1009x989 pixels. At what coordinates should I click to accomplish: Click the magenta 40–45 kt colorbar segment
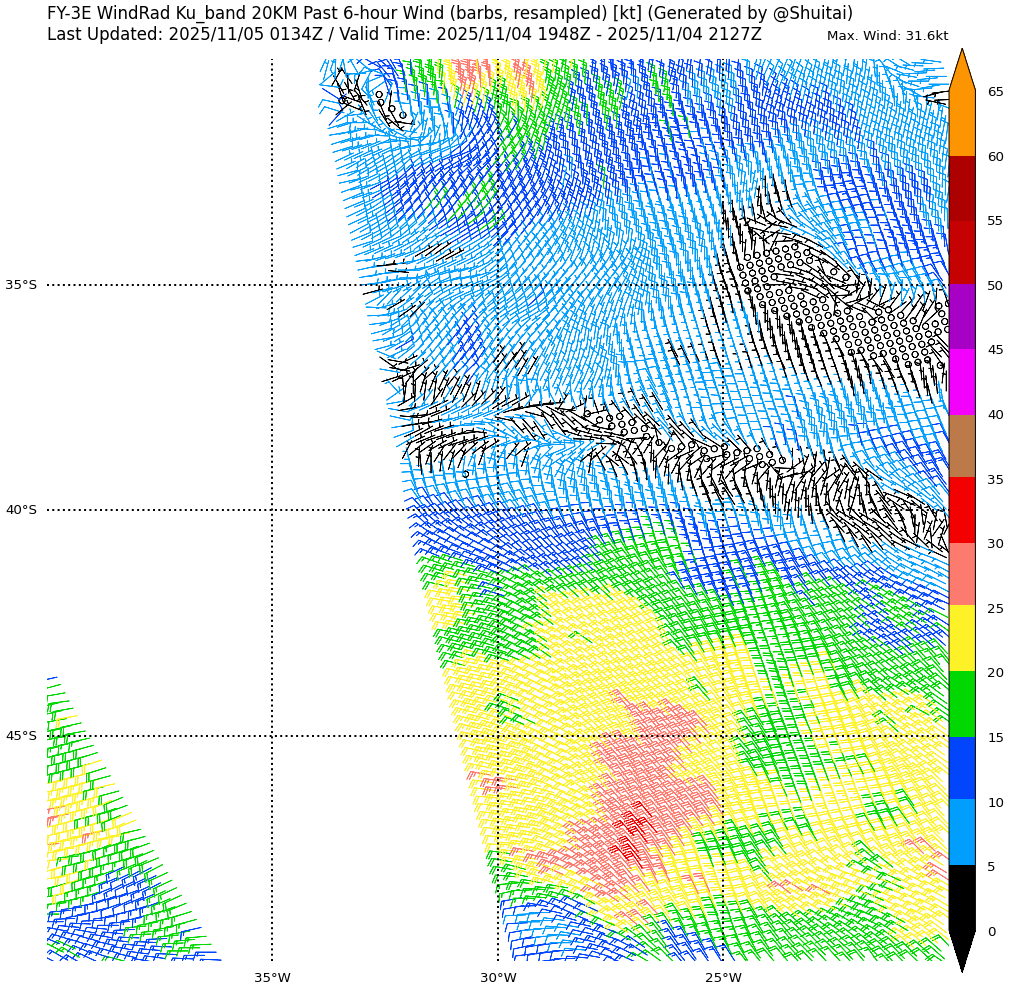(x=961, y=382)
